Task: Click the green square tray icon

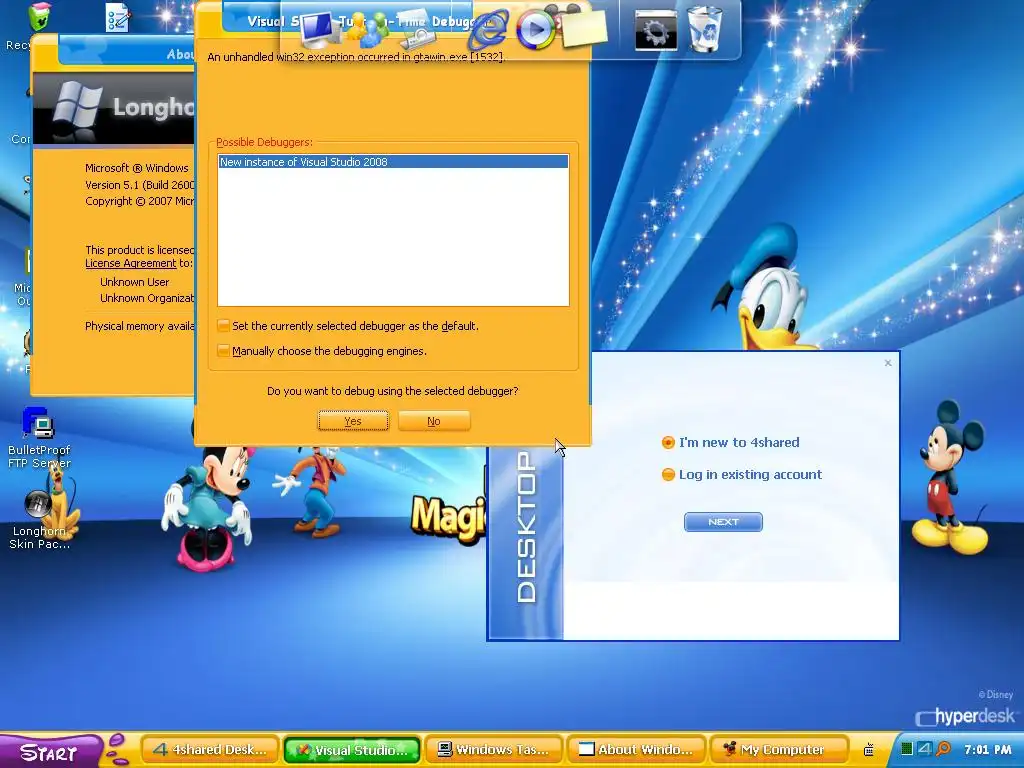Action: [906, 749]
